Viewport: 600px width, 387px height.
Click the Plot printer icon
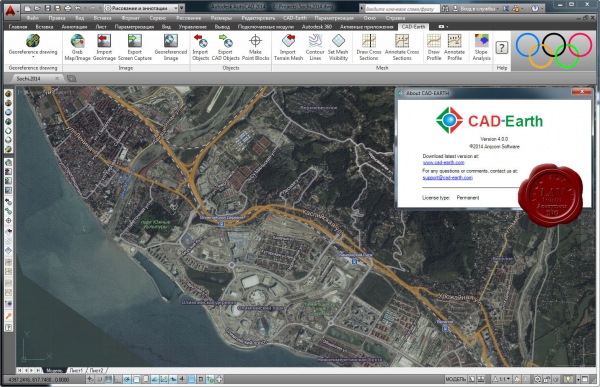click(68, 8)
